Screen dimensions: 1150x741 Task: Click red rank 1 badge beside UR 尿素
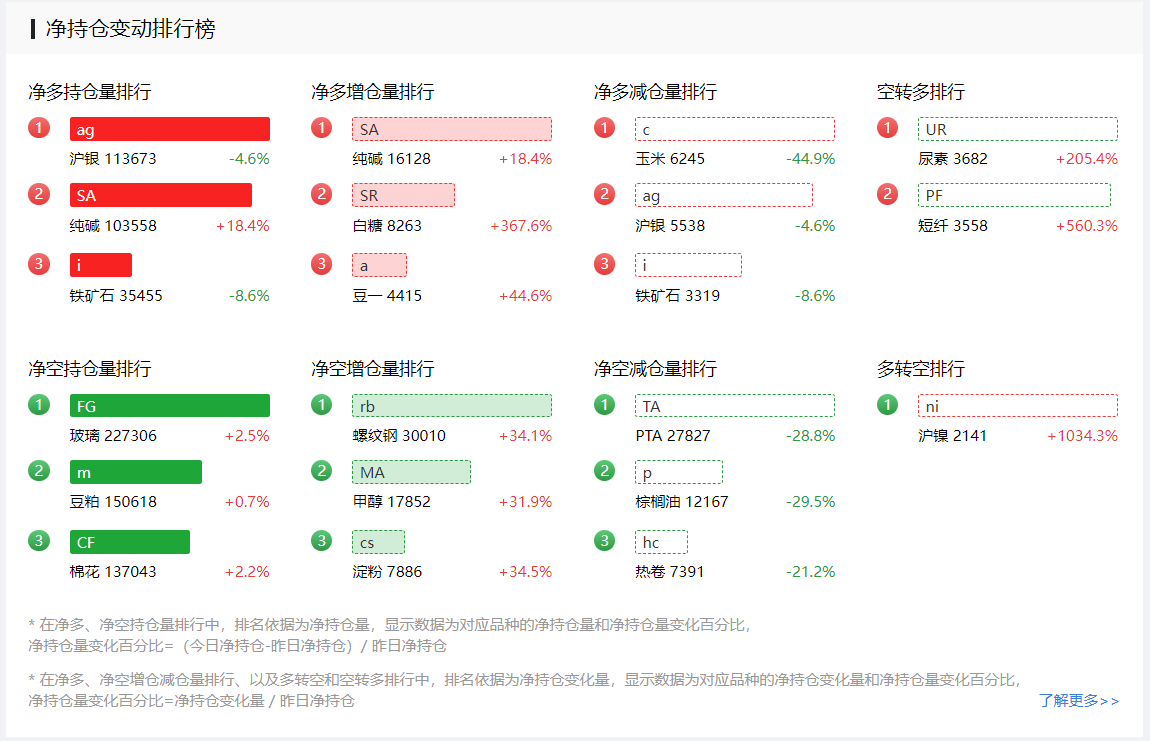887,128
